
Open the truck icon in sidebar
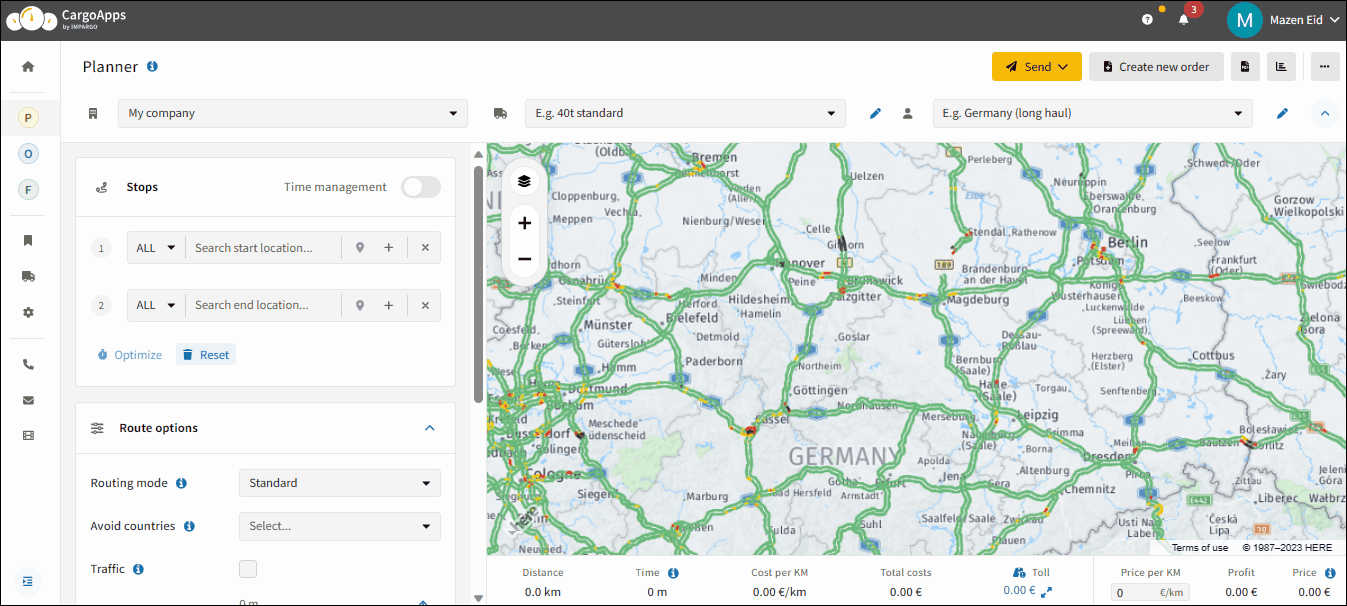click(28, 276)
